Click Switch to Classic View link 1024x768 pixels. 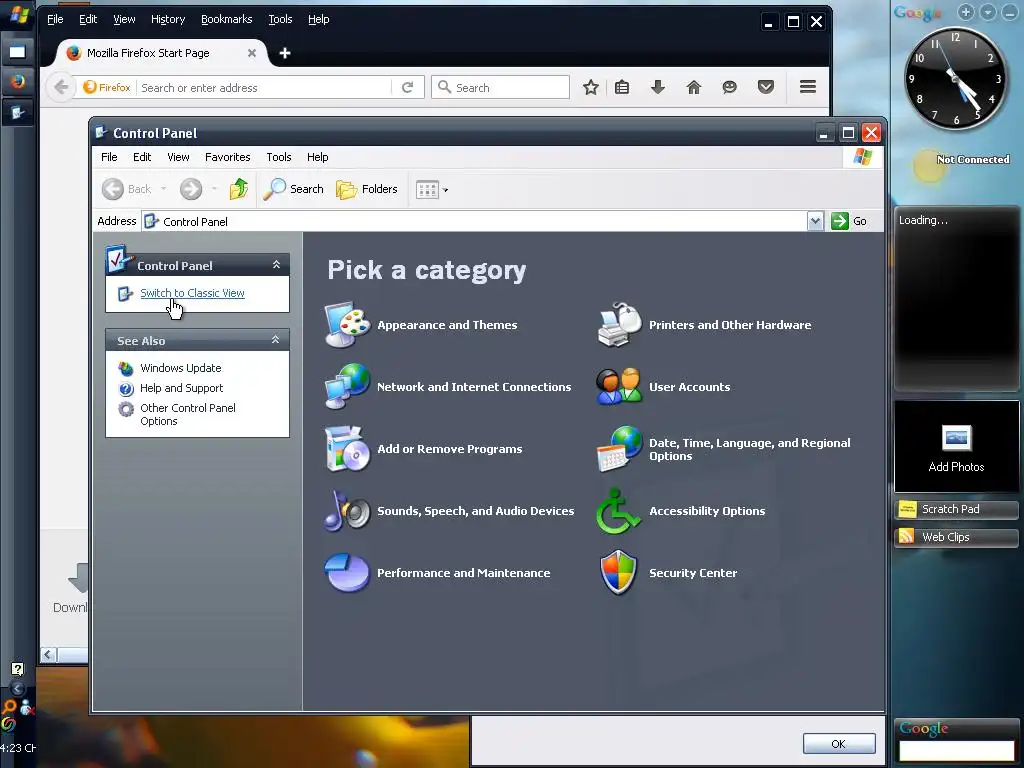[x=192, y=293]
